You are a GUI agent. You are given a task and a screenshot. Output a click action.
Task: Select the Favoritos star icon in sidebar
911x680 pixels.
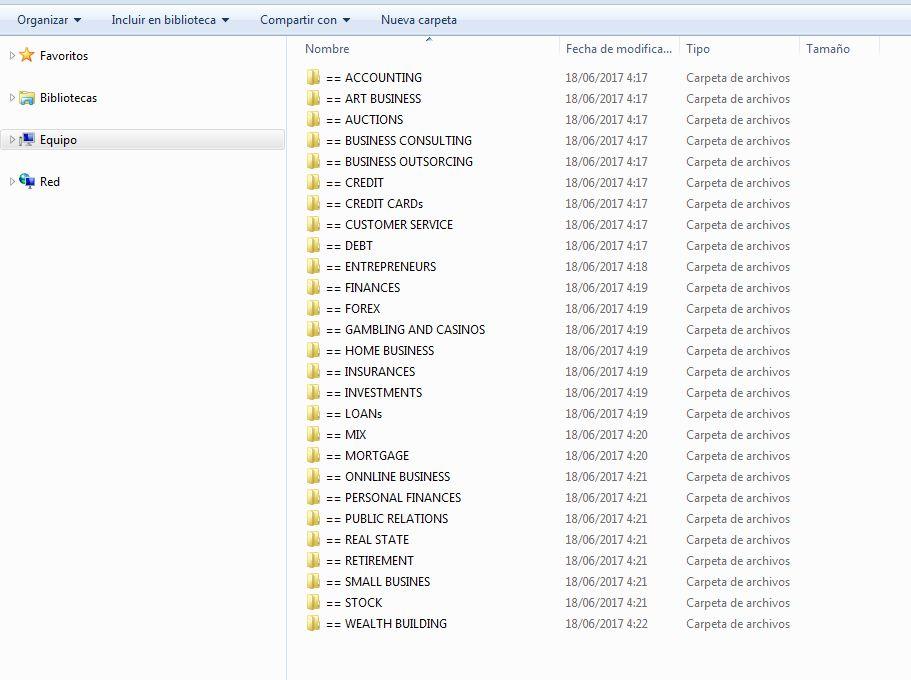(x=27, y=56)
